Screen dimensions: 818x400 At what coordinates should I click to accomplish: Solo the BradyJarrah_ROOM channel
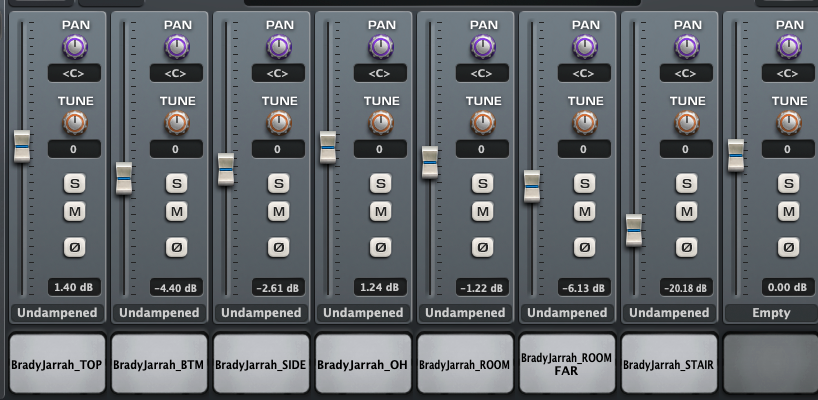click(483, 184)
